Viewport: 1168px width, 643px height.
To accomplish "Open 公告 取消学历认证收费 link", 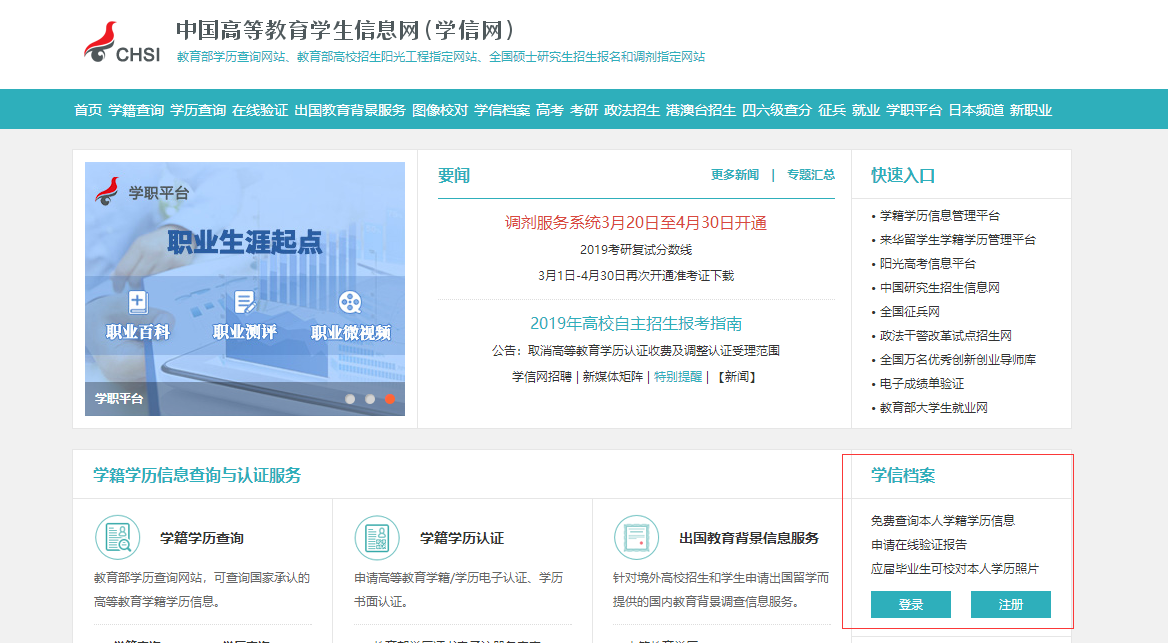I will [635, 350].
